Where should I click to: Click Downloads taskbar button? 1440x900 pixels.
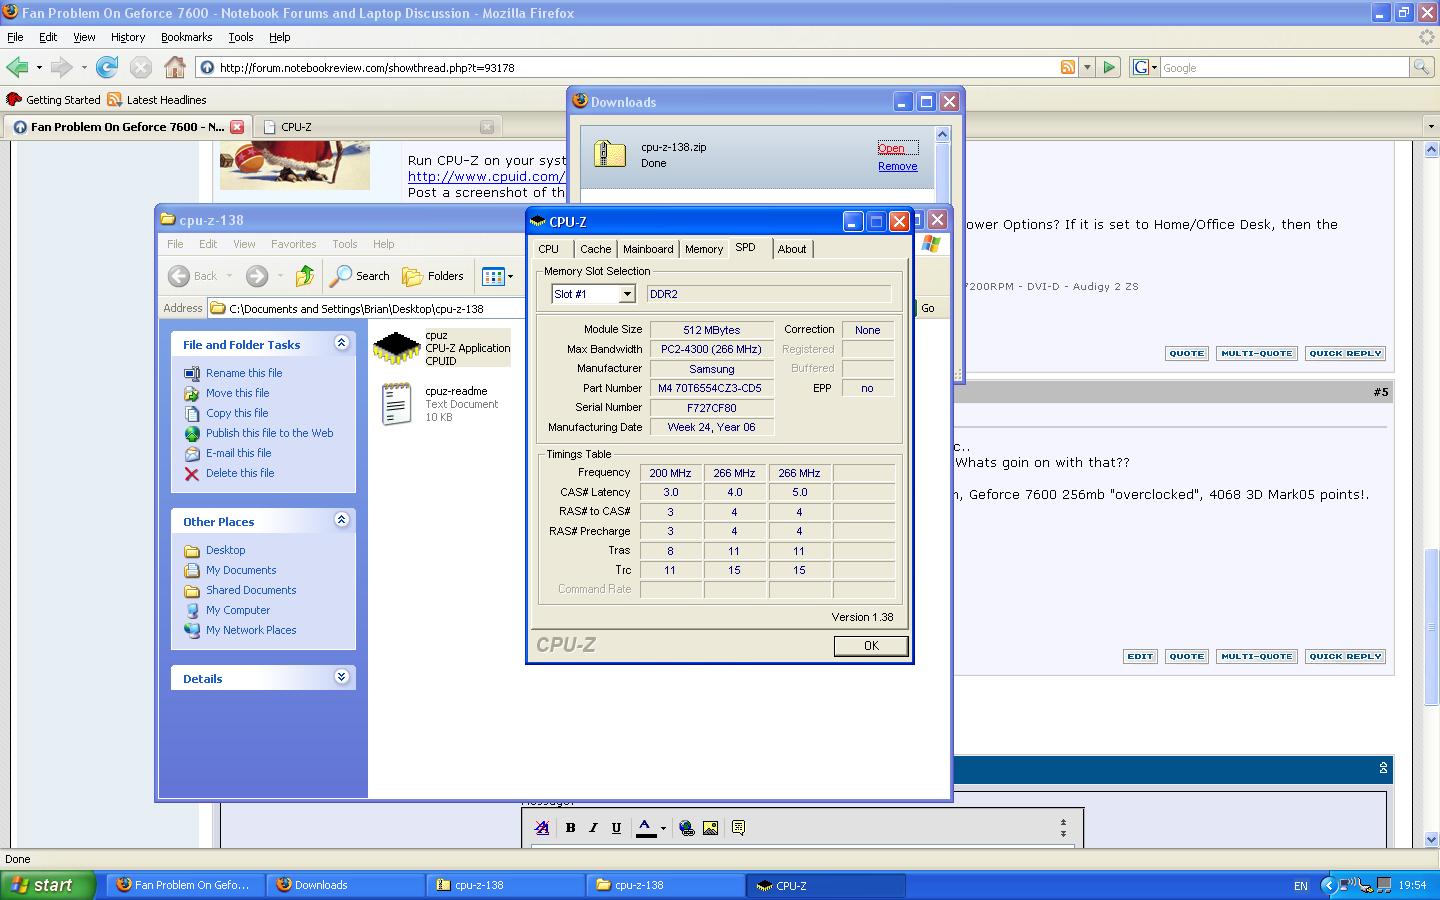[345, 885]
